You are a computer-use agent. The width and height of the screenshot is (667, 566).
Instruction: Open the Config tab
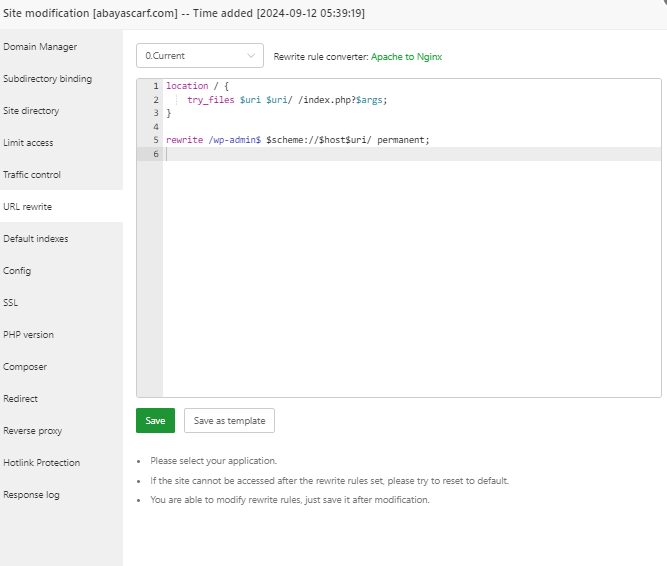[17, 271]
